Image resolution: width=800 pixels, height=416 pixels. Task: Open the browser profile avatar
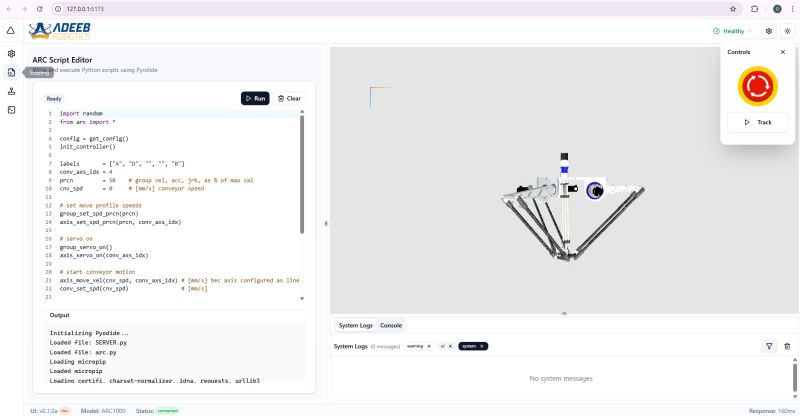click(x=777, y=9)
